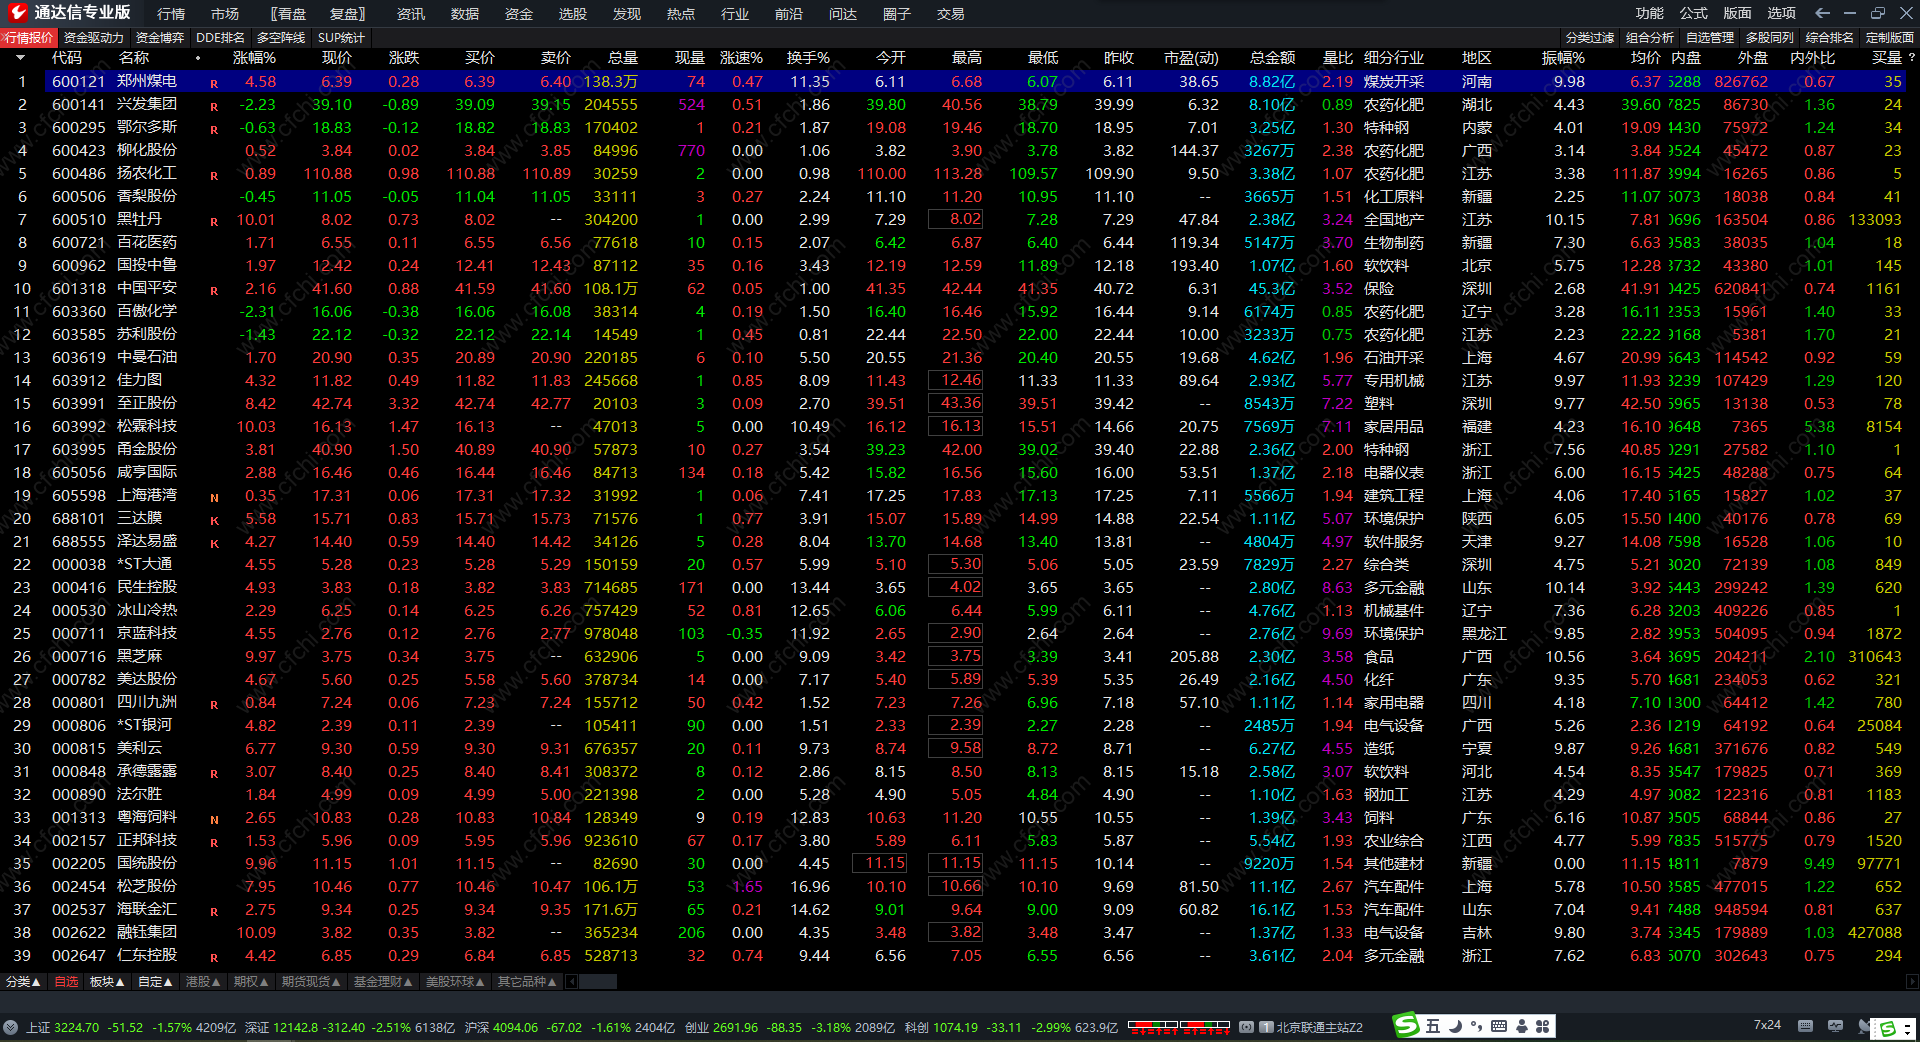Click the 北京联通主站Z2 server label
1920x1042 pixels.
(x=1320, y=1027)
